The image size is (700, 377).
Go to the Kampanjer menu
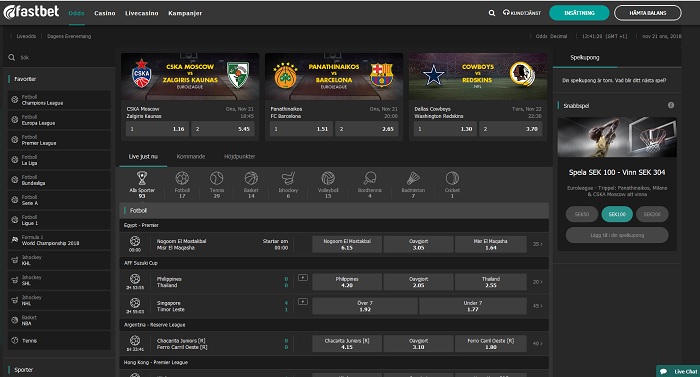point(185,13)
